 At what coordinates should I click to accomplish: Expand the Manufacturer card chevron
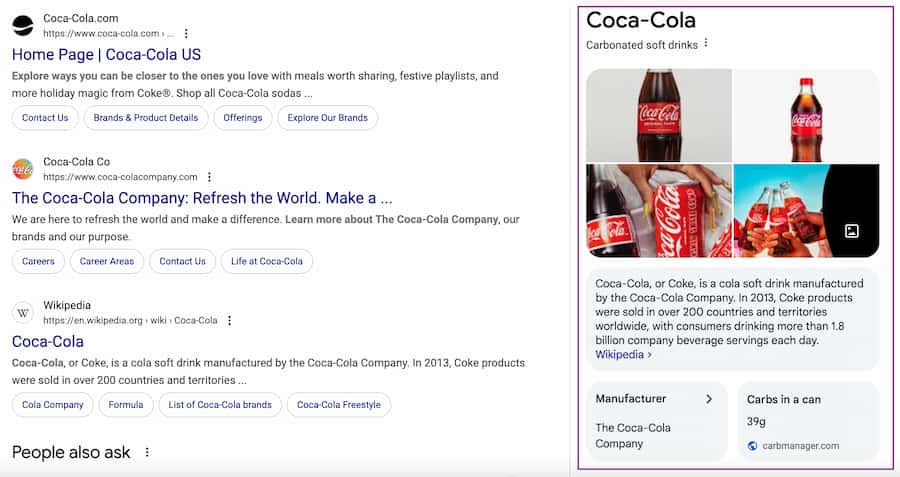pos(709,399)
